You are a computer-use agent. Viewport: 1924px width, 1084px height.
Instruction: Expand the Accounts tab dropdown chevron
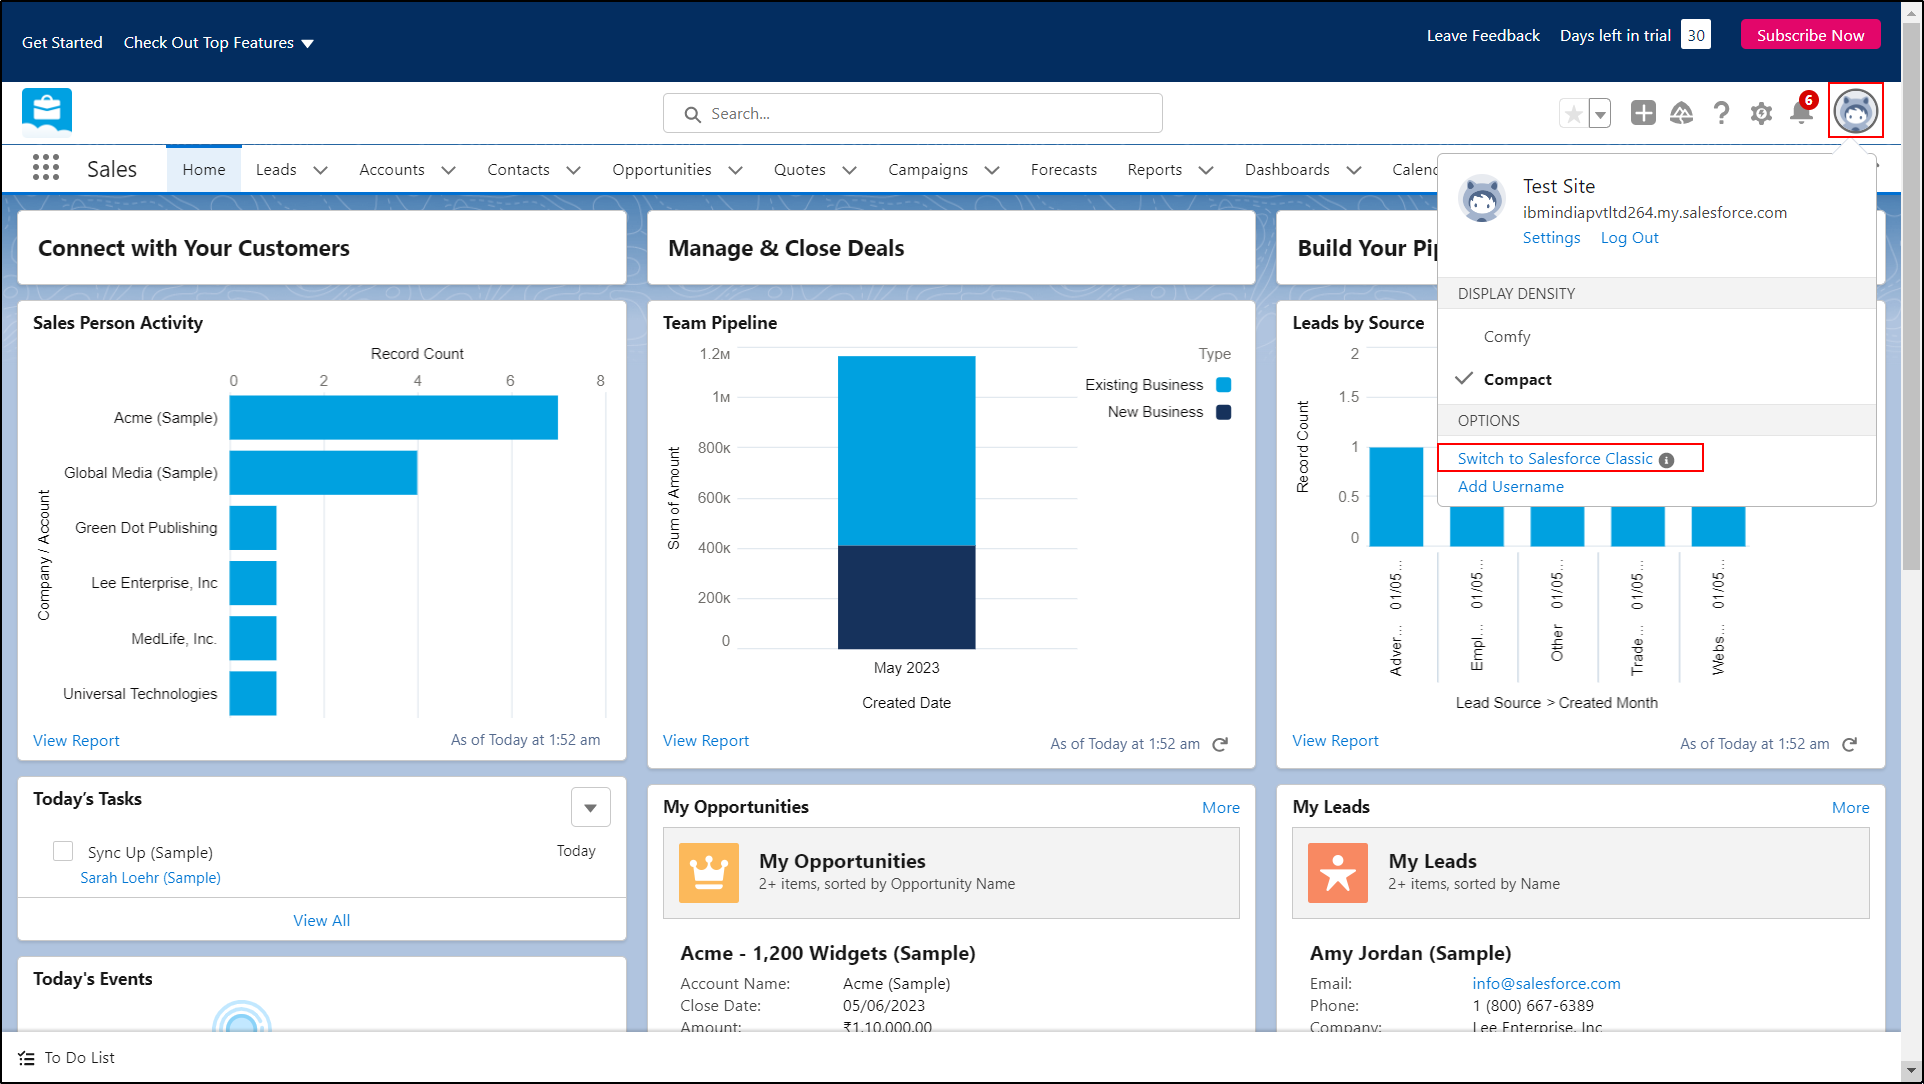[x=449, y=170]
